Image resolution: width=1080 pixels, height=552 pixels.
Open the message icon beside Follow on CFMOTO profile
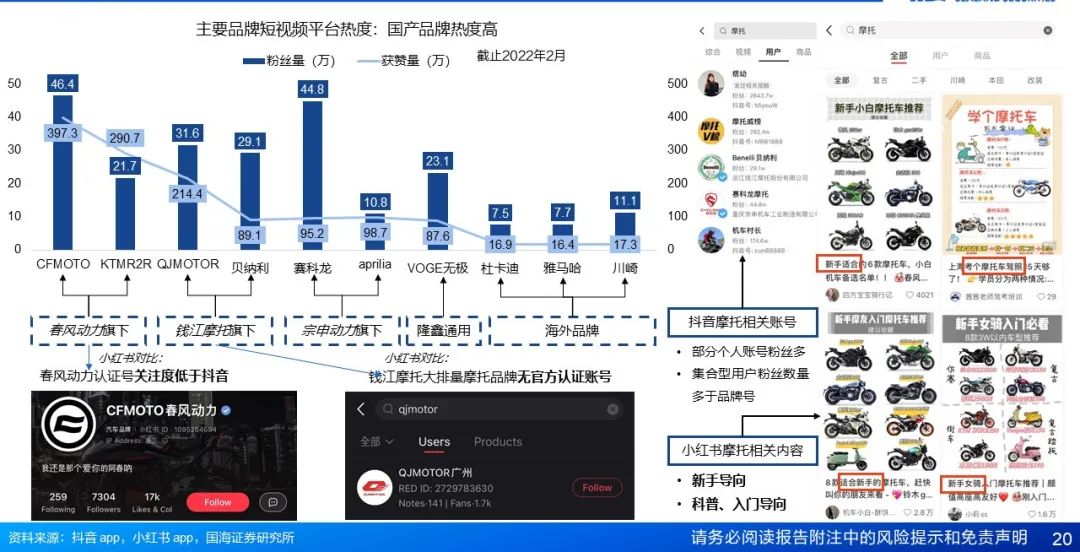(273, 502)
